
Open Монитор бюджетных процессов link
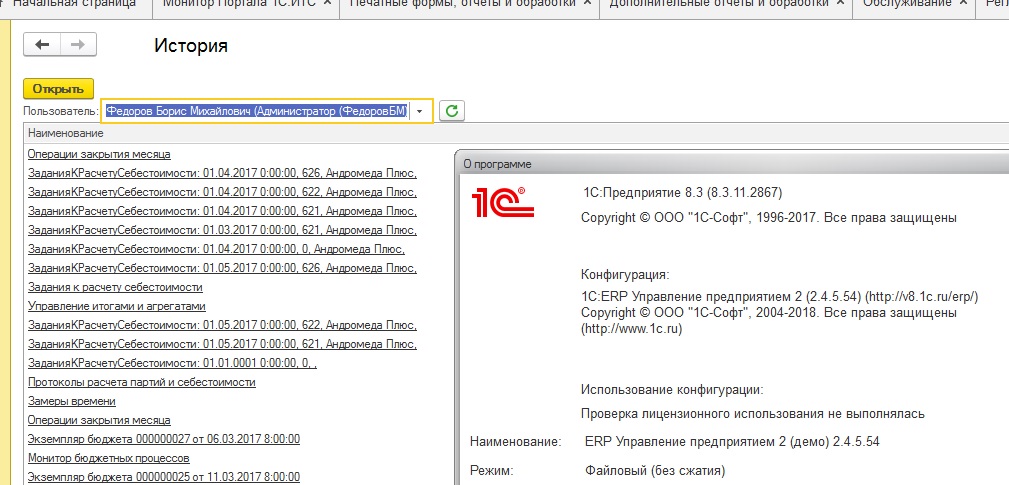109,458
